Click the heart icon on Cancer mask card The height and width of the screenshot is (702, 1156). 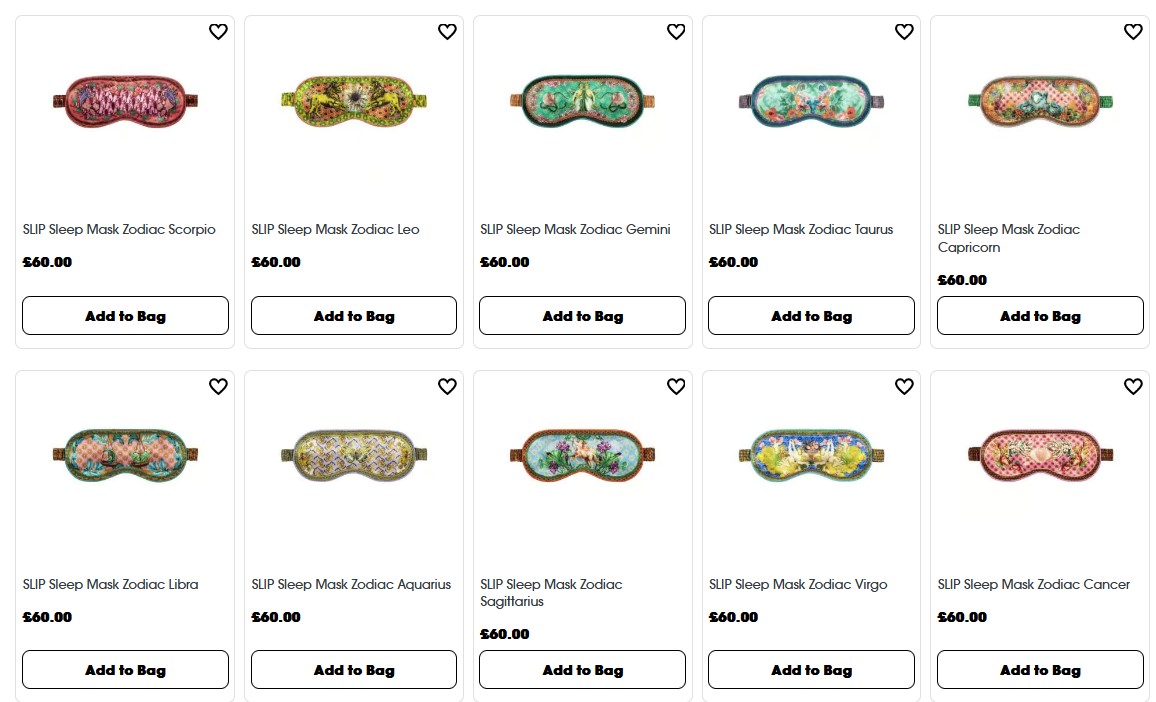[1133, 386]
